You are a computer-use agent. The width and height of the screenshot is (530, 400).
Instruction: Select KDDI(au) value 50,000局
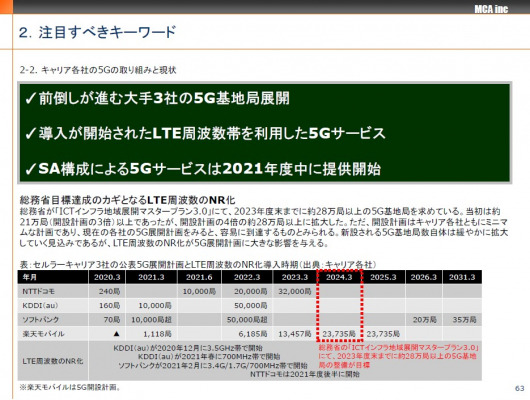tap(250, 305)
